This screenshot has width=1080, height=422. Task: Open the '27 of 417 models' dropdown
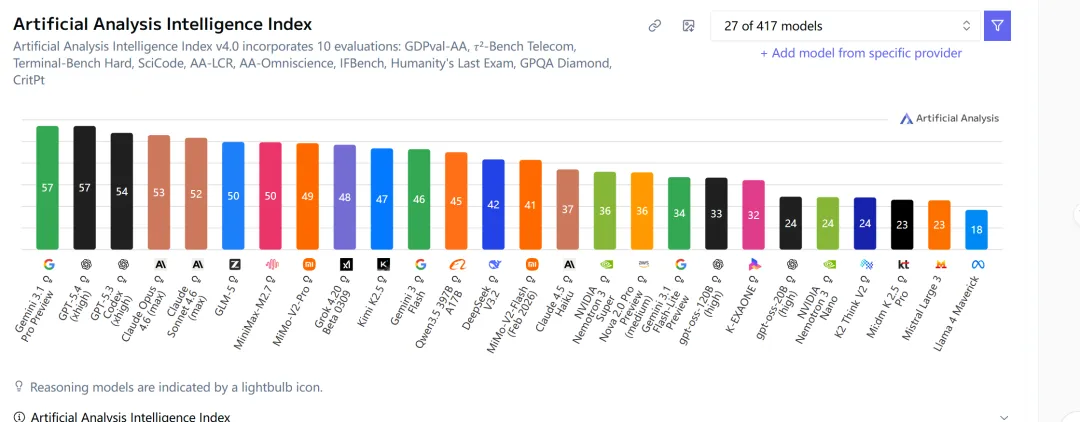click(x=845, y=26)
